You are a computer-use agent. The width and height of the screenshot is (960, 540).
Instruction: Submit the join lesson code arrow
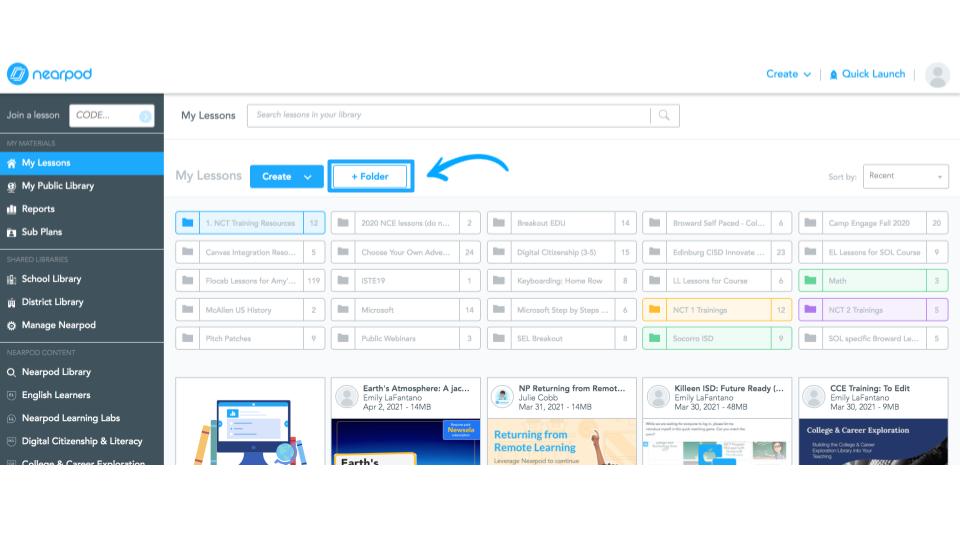[x=145, y=116]
